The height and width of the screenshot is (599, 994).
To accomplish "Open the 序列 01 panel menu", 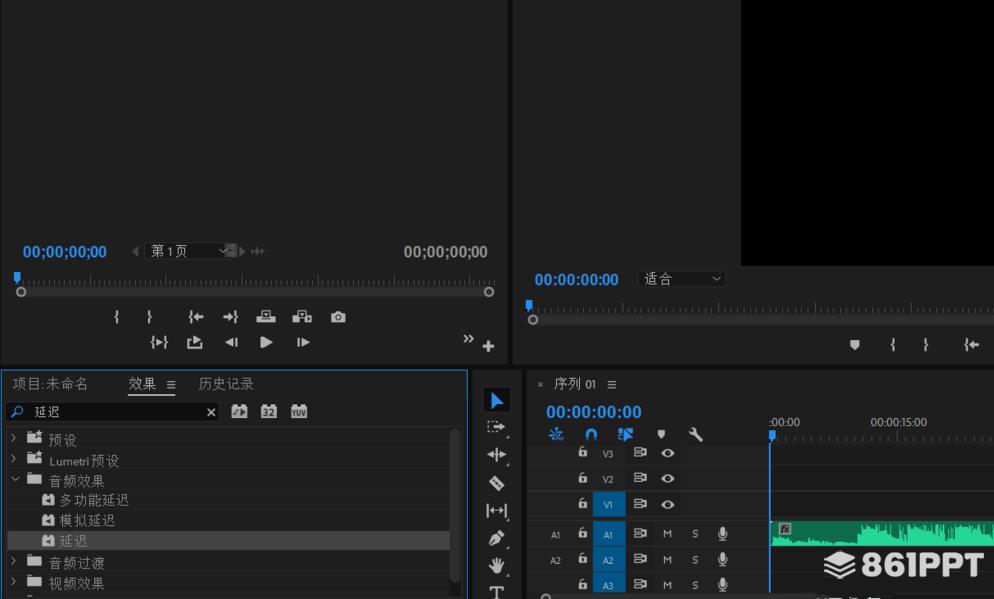I will click(612, 385).
